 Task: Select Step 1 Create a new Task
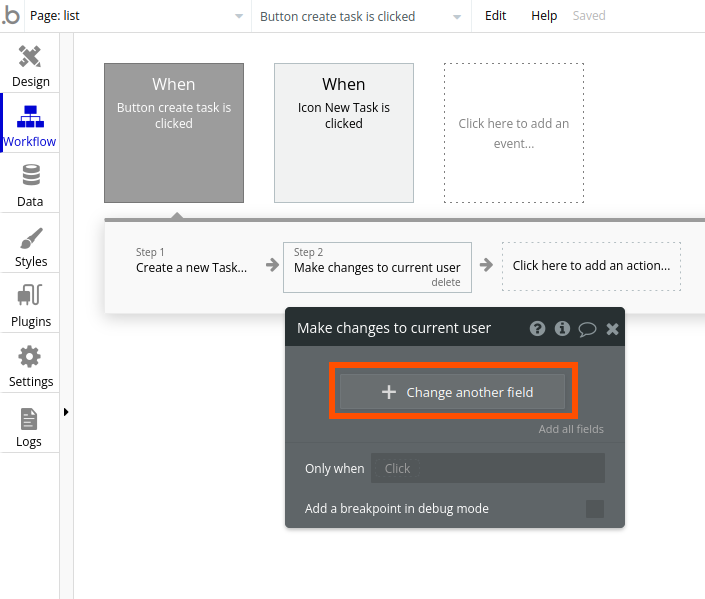coord(191,261)
